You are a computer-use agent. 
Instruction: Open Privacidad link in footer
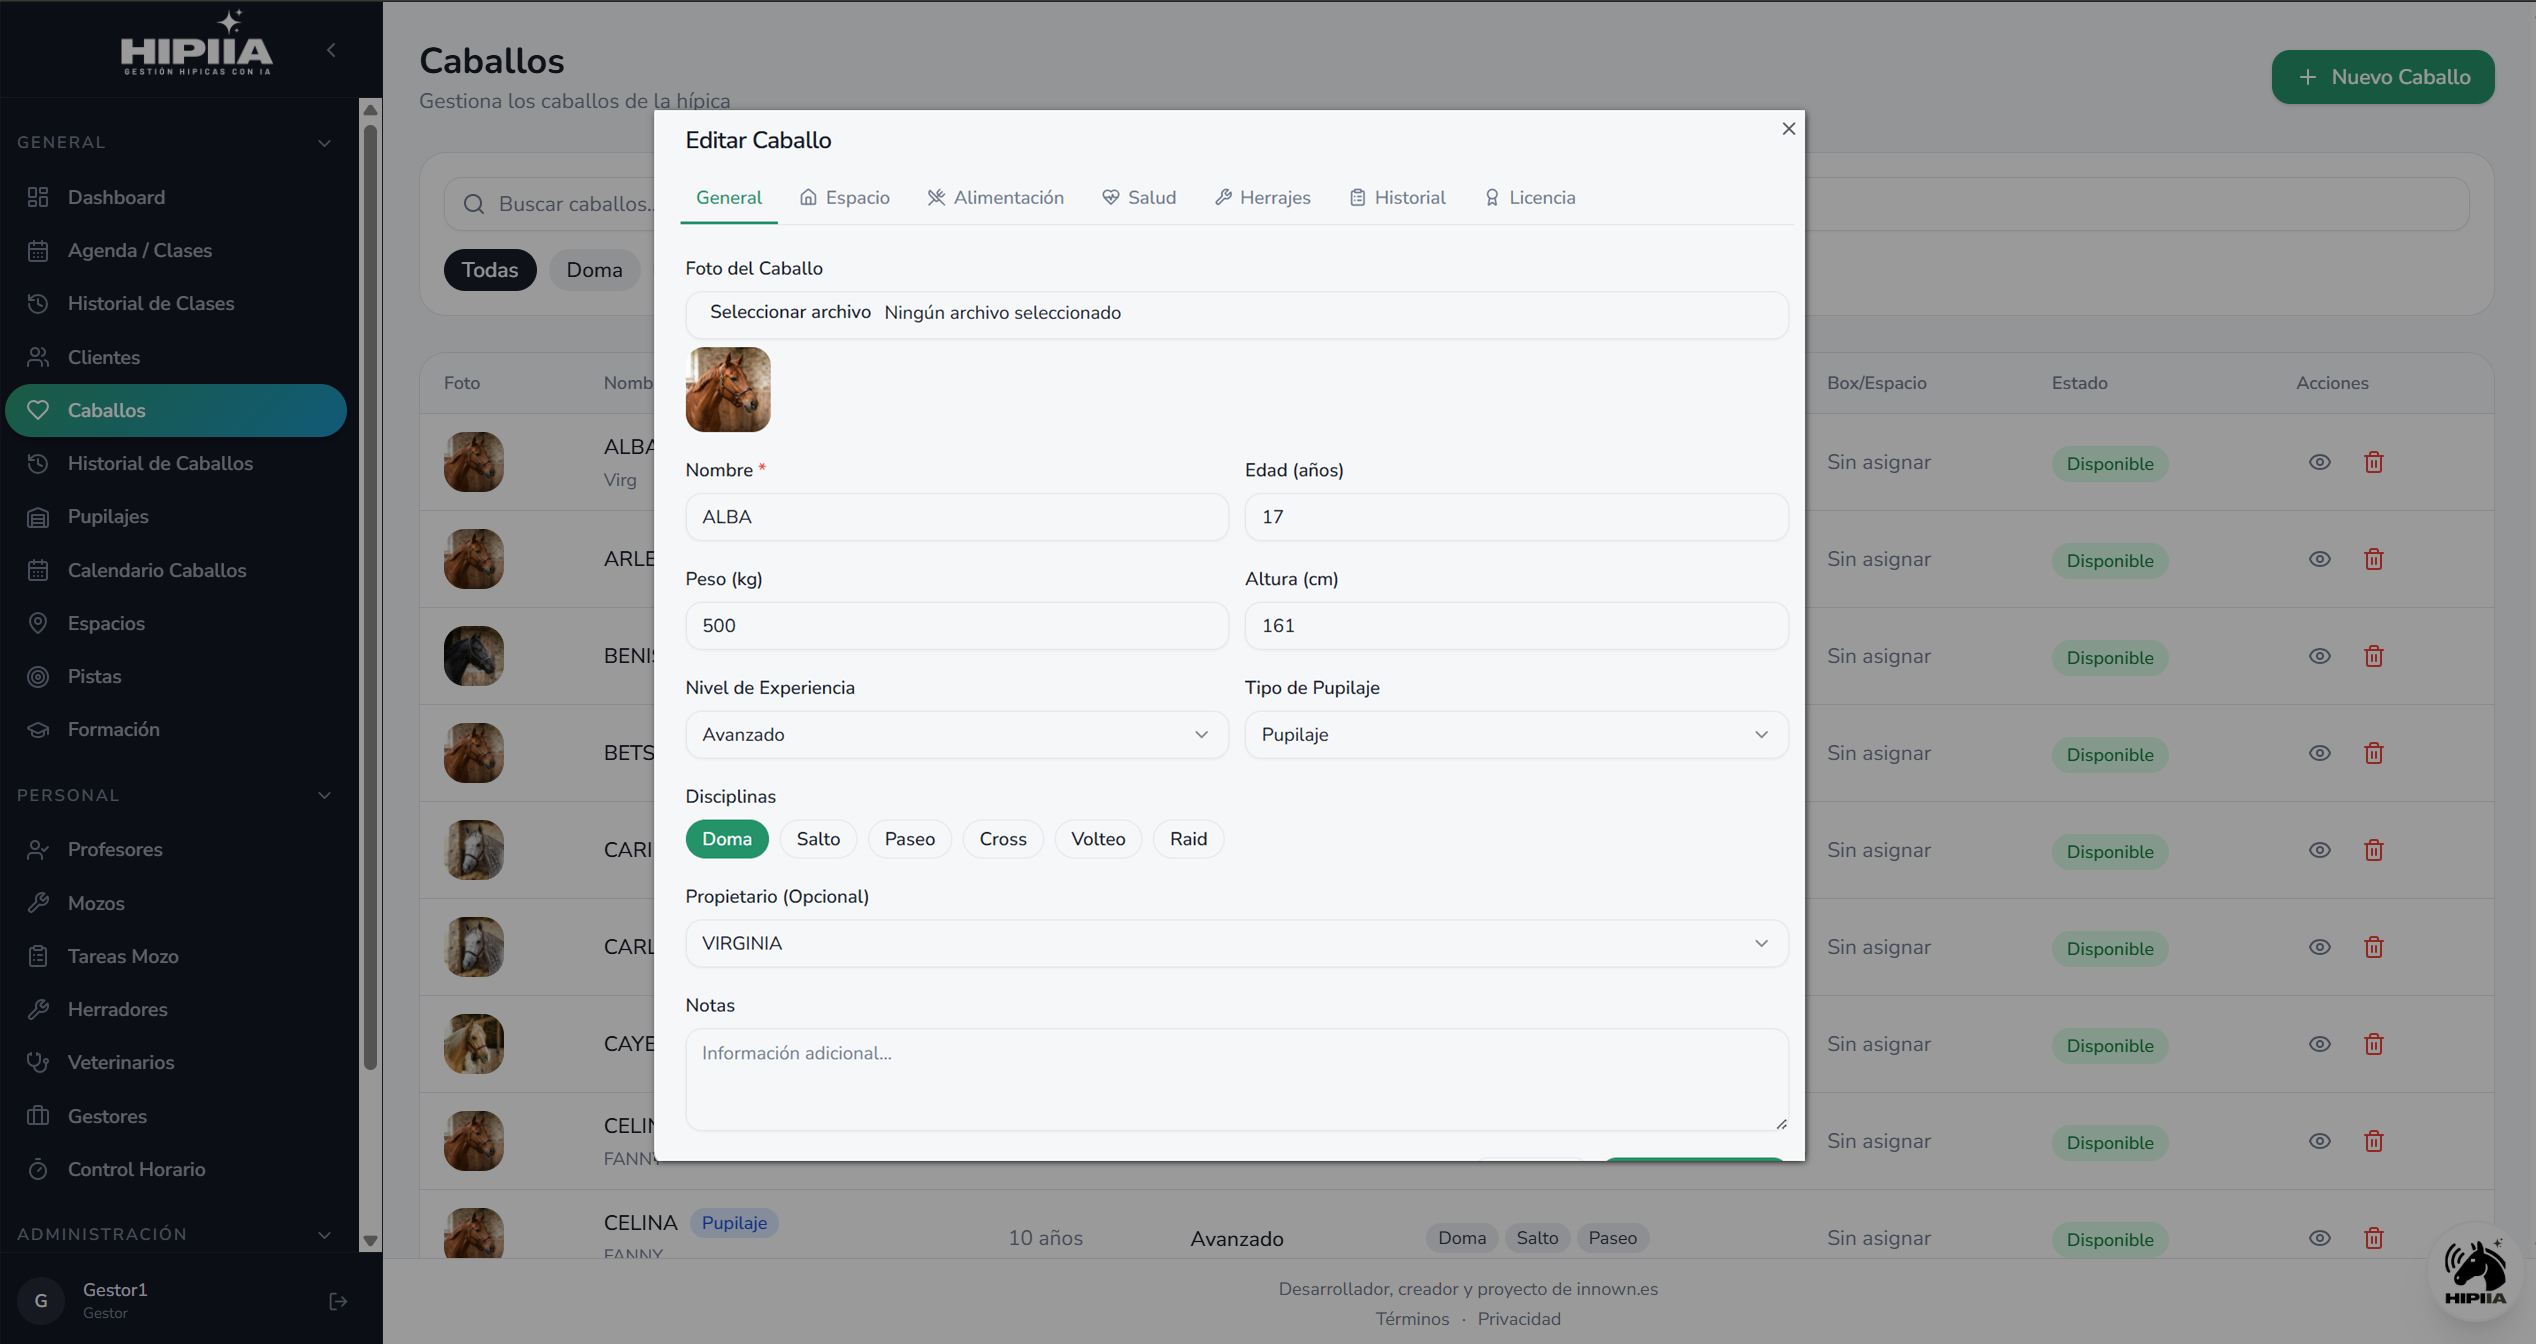1519,1319
